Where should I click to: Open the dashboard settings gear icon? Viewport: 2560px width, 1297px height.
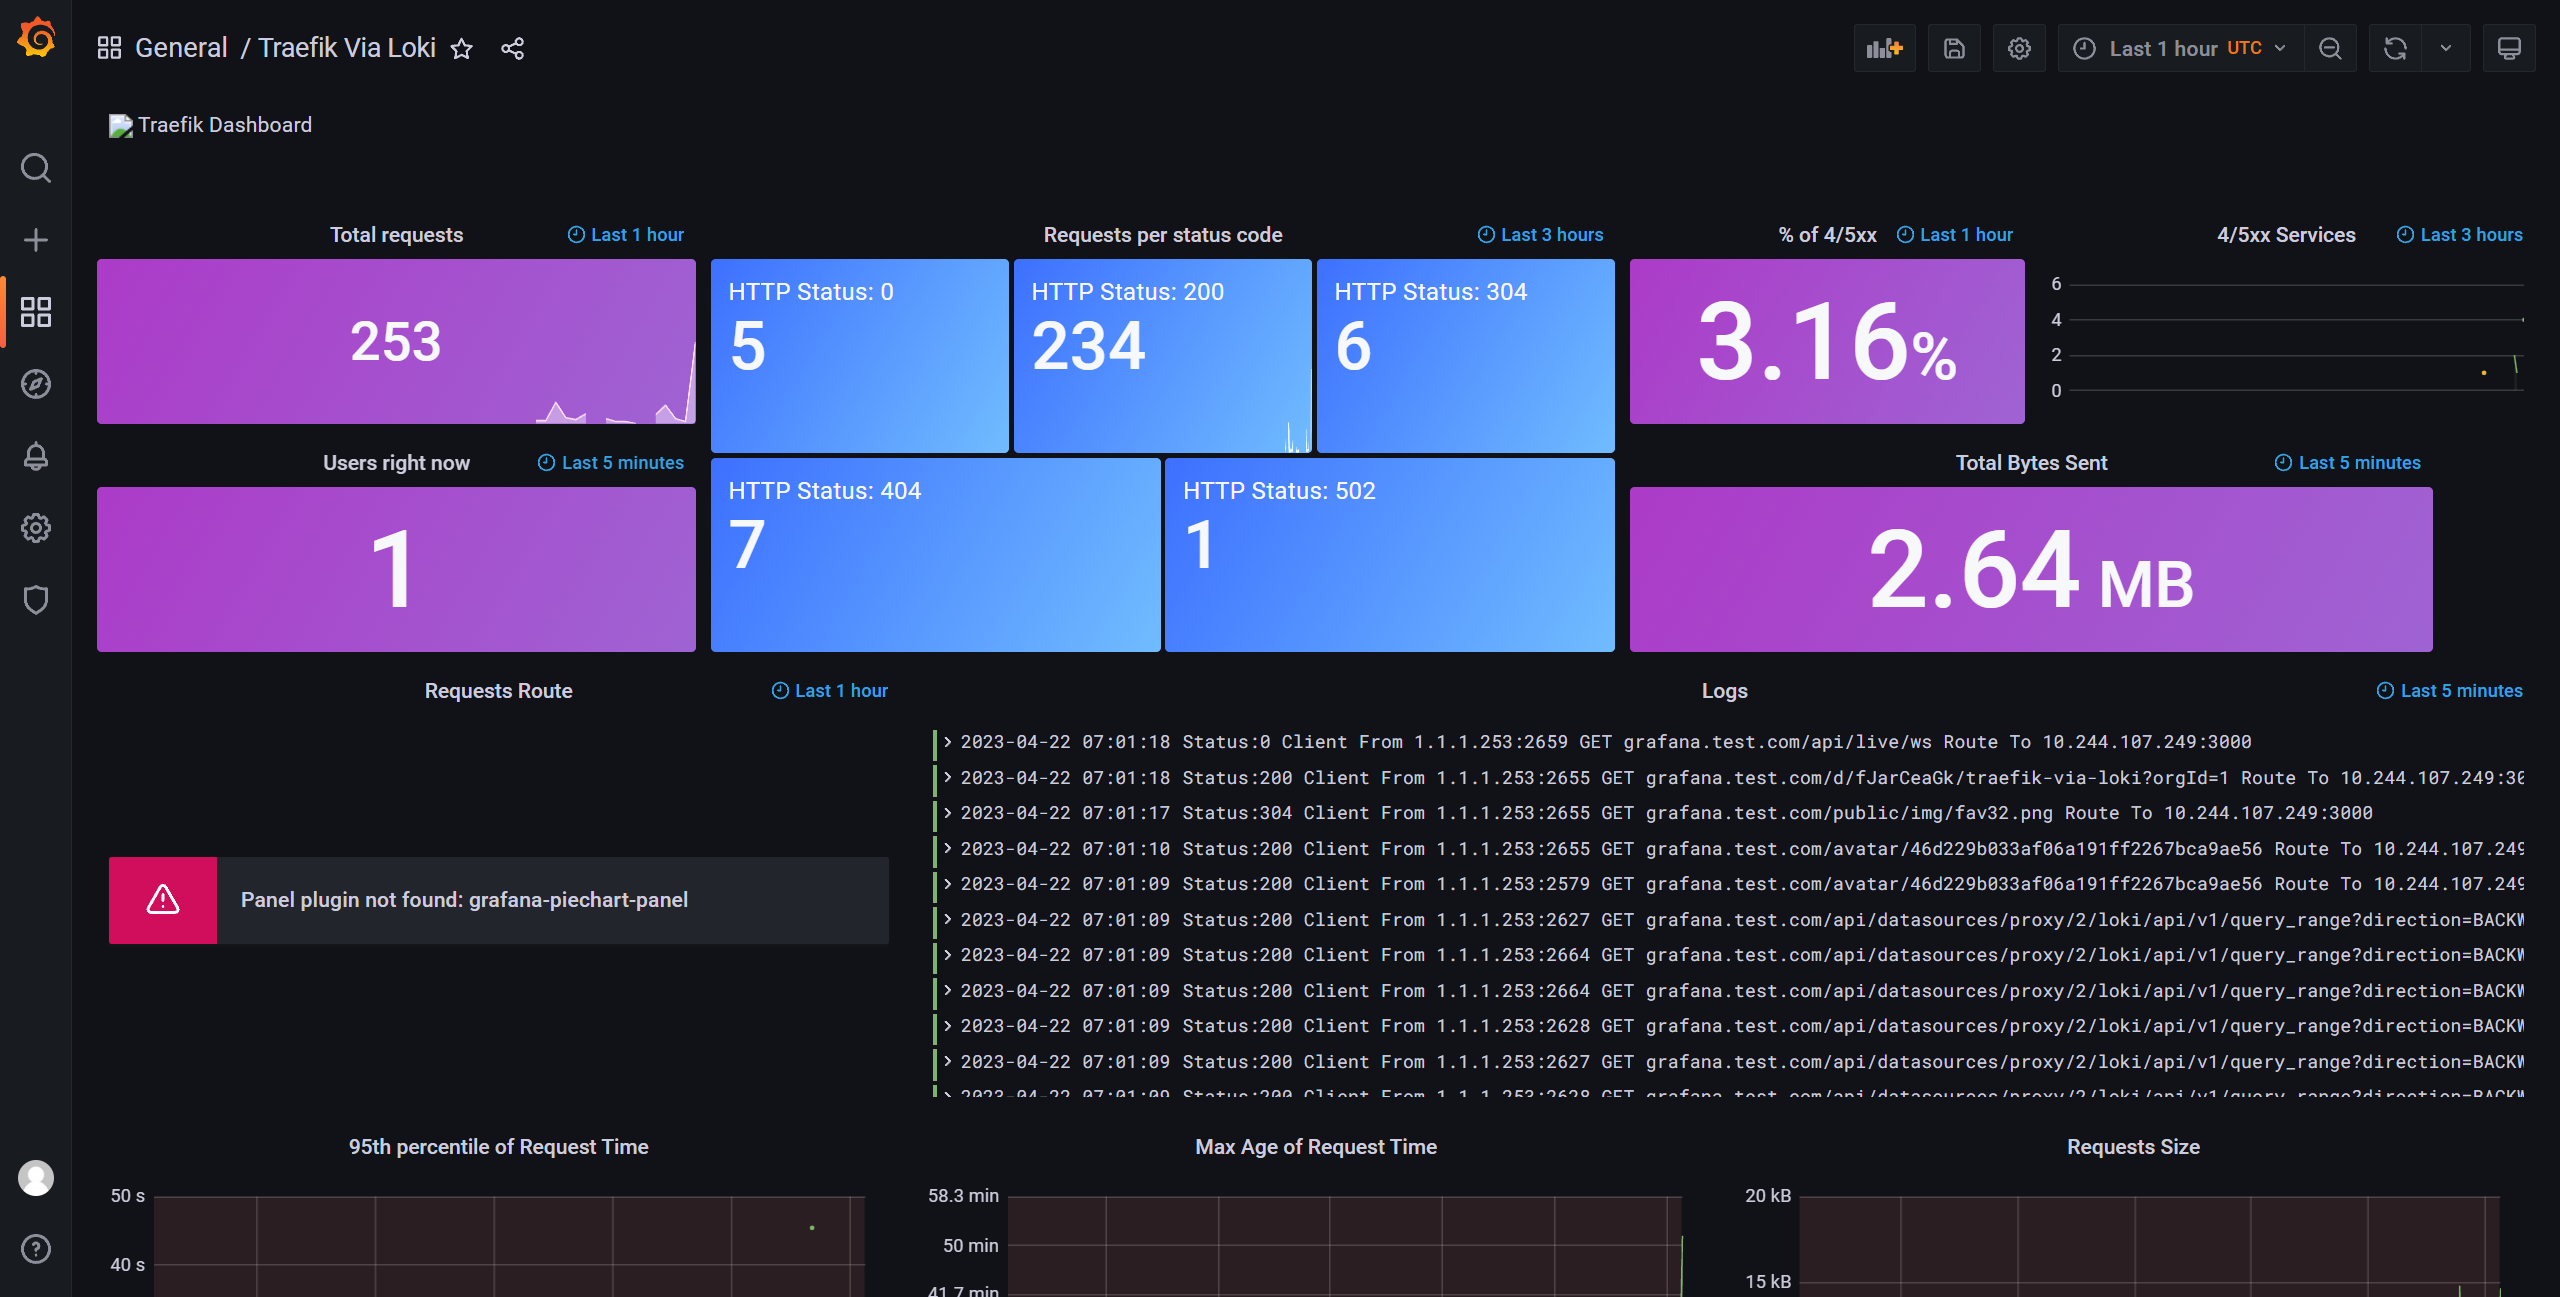tap(2019, 48)
